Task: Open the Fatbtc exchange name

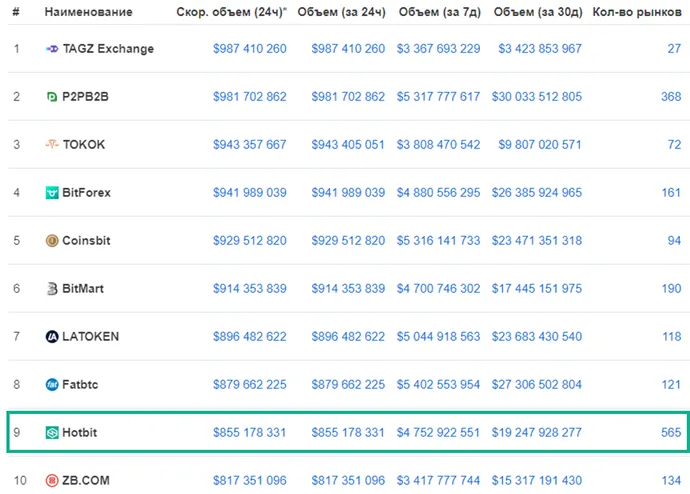Action: 80,384
